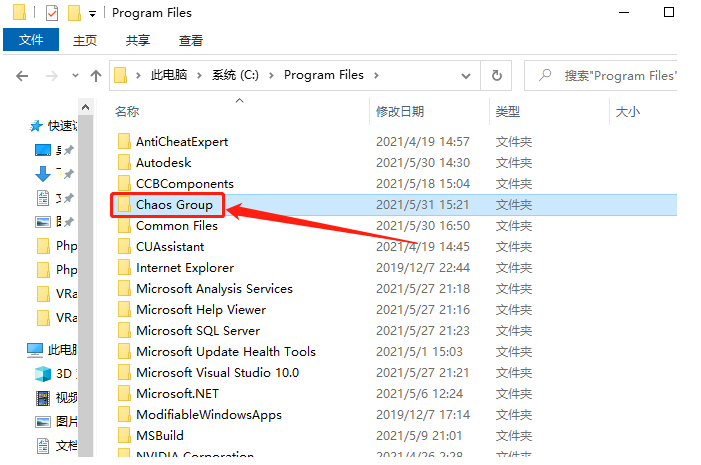Select the AntiCheatExpert folder icon
Screen dimensions: 701x465
pyautogui.click(x=124, y=141)
